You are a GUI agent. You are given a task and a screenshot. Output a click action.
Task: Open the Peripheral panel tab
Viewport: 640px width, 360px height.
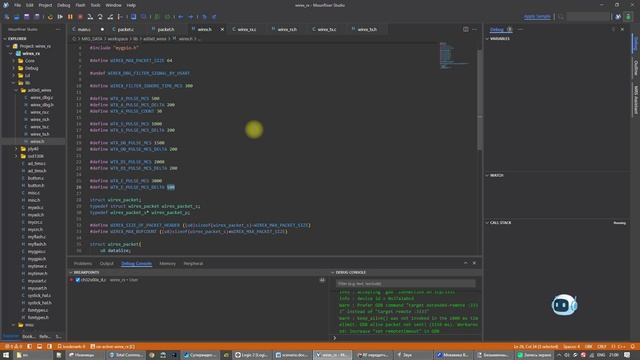pyautogui.click(x=193, y=264)
